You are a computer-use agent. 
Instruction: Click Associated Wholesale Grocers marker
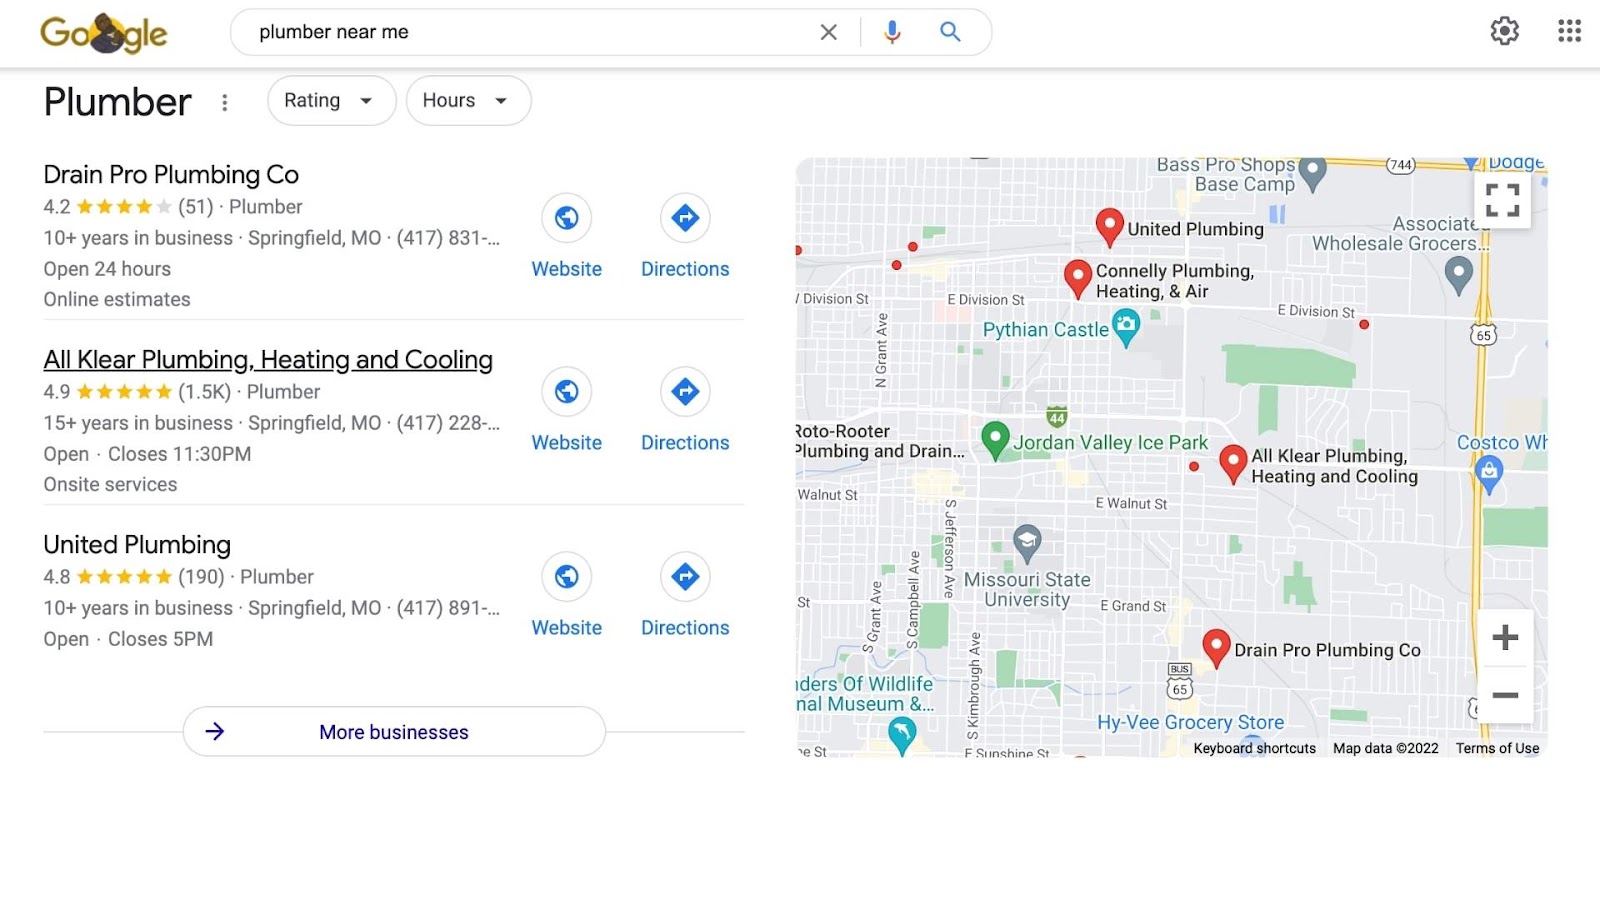[1459, 275]
